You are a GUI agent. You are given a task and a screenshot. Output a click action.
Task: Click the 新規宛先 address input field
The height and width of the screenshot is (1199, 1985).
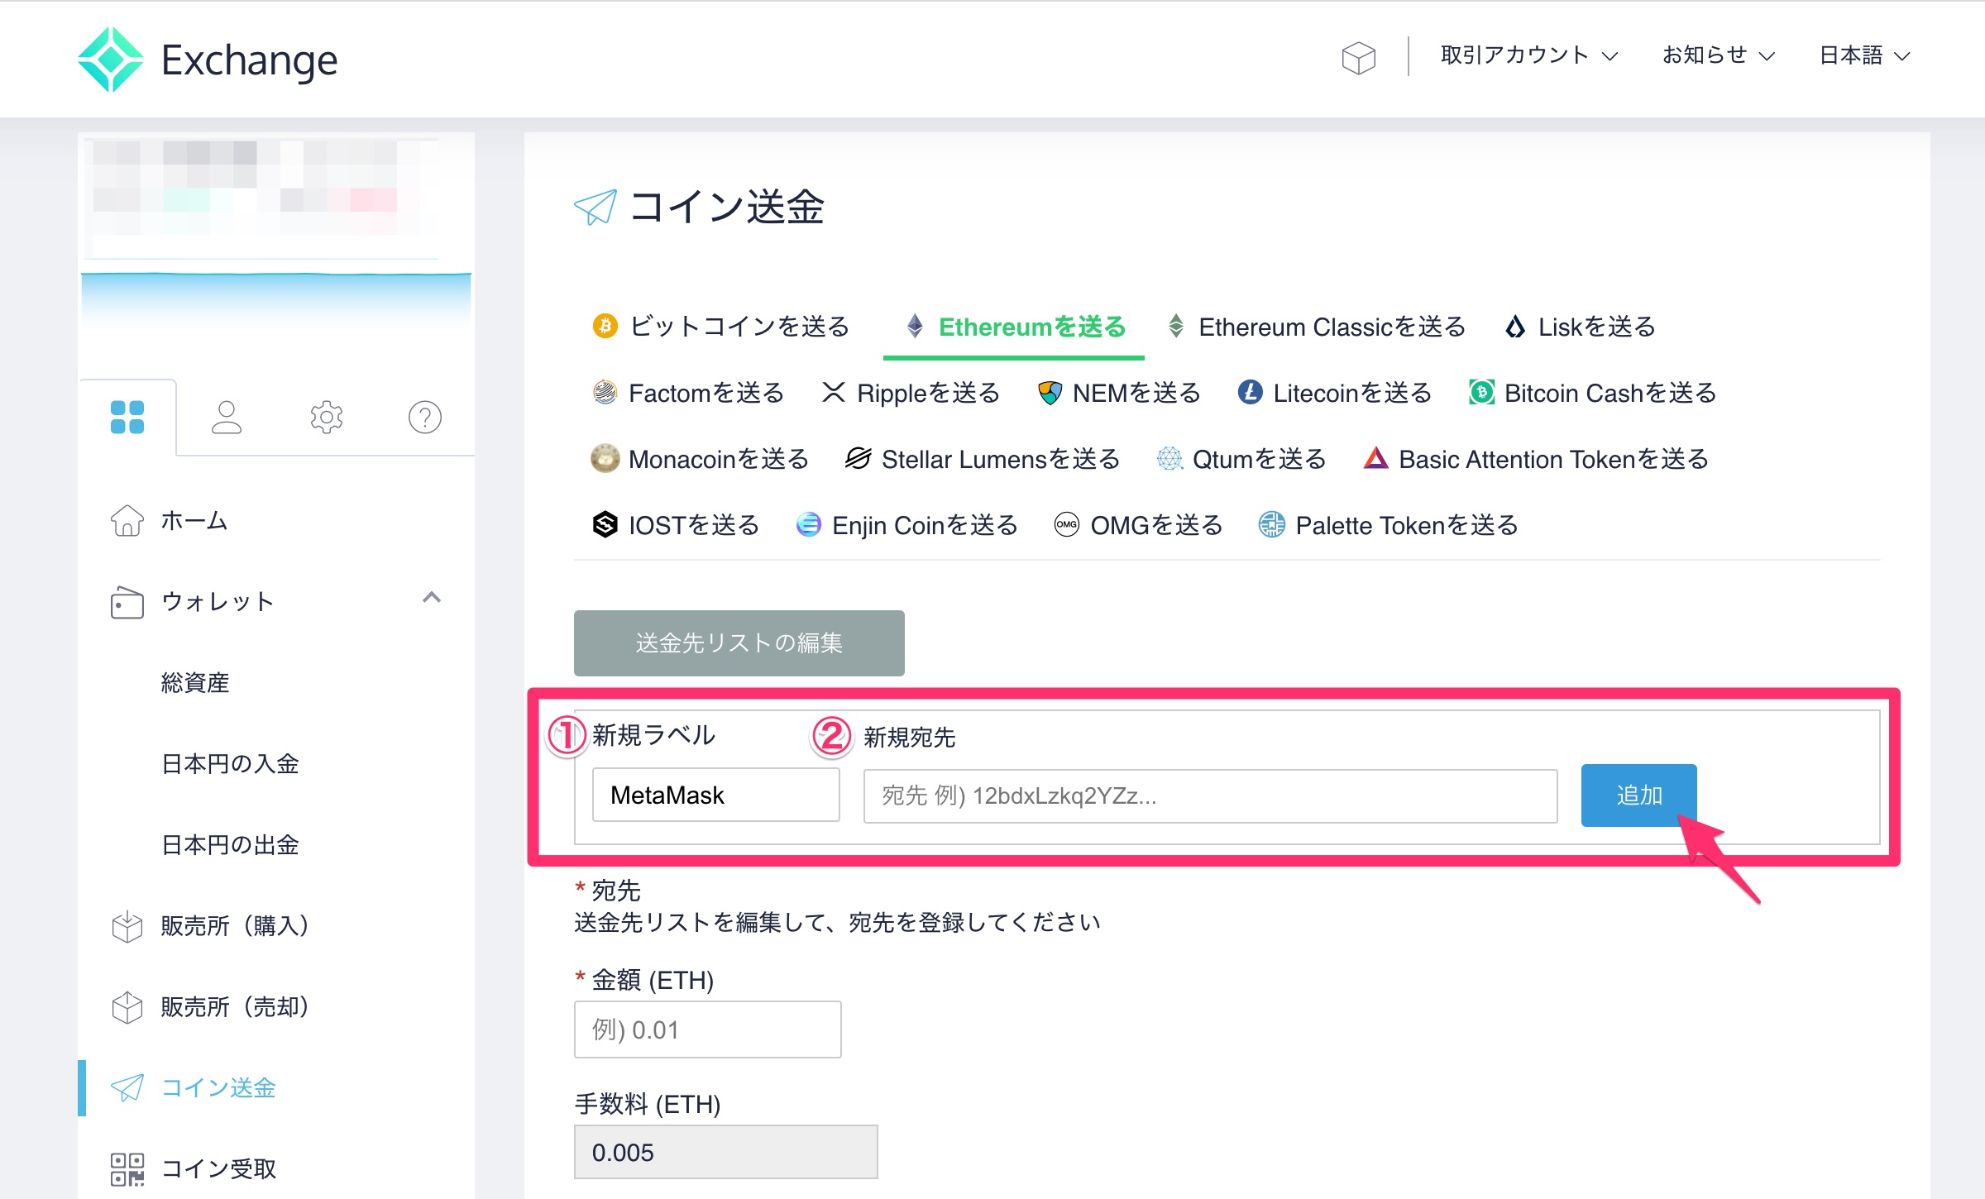(1210, 796)
